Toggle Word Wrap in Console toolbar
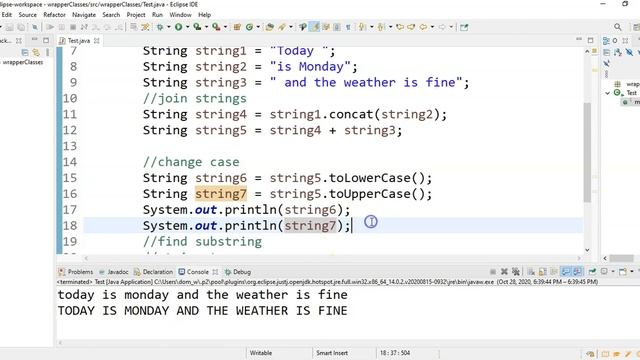 coord(554,271)
